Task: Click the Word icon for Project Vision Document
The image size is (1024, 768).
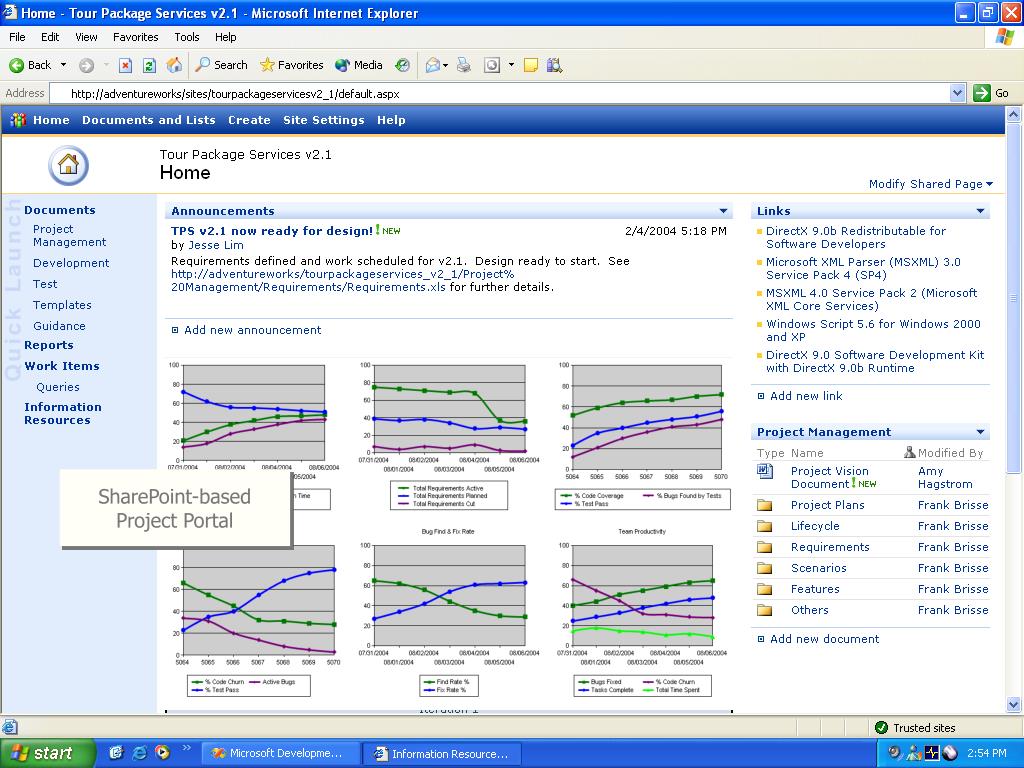Action: coord(765,471)
